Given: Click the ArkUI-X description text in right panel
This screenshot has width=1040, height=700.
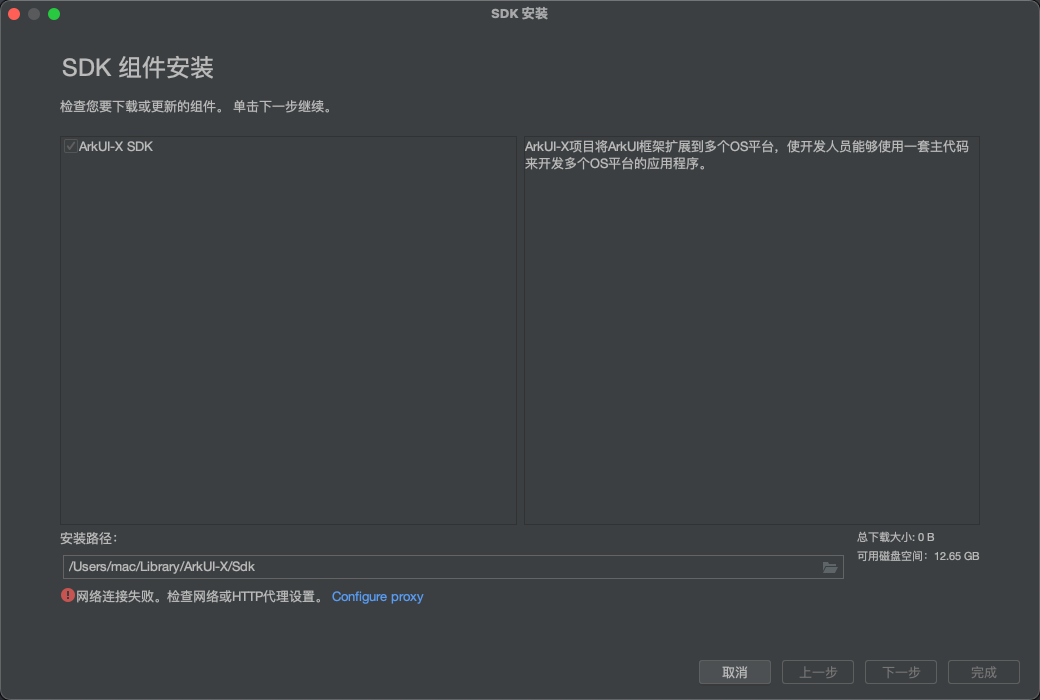Looking at the screenshot, I should pos(747,155).
